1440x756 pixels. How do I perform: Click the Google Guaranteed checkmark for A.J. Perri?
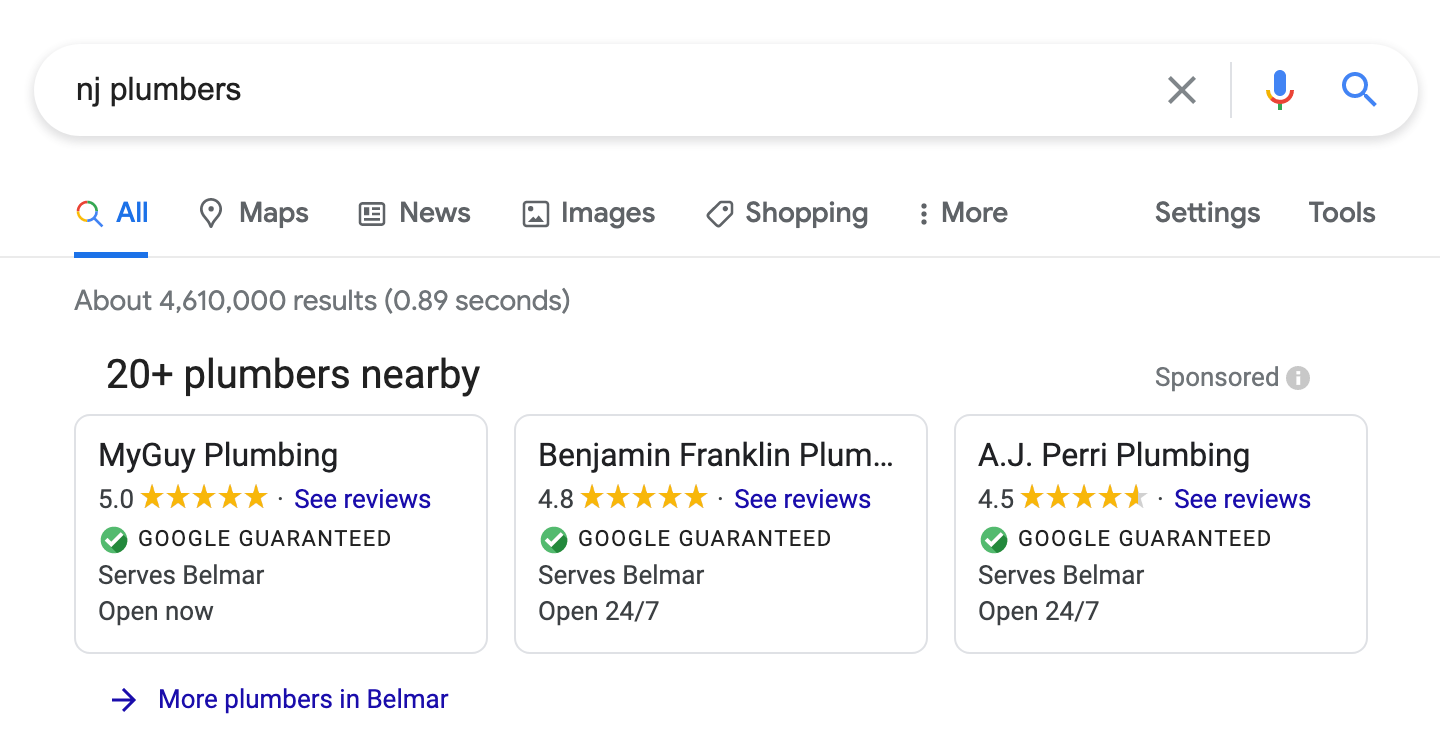(x=994, y=539)
